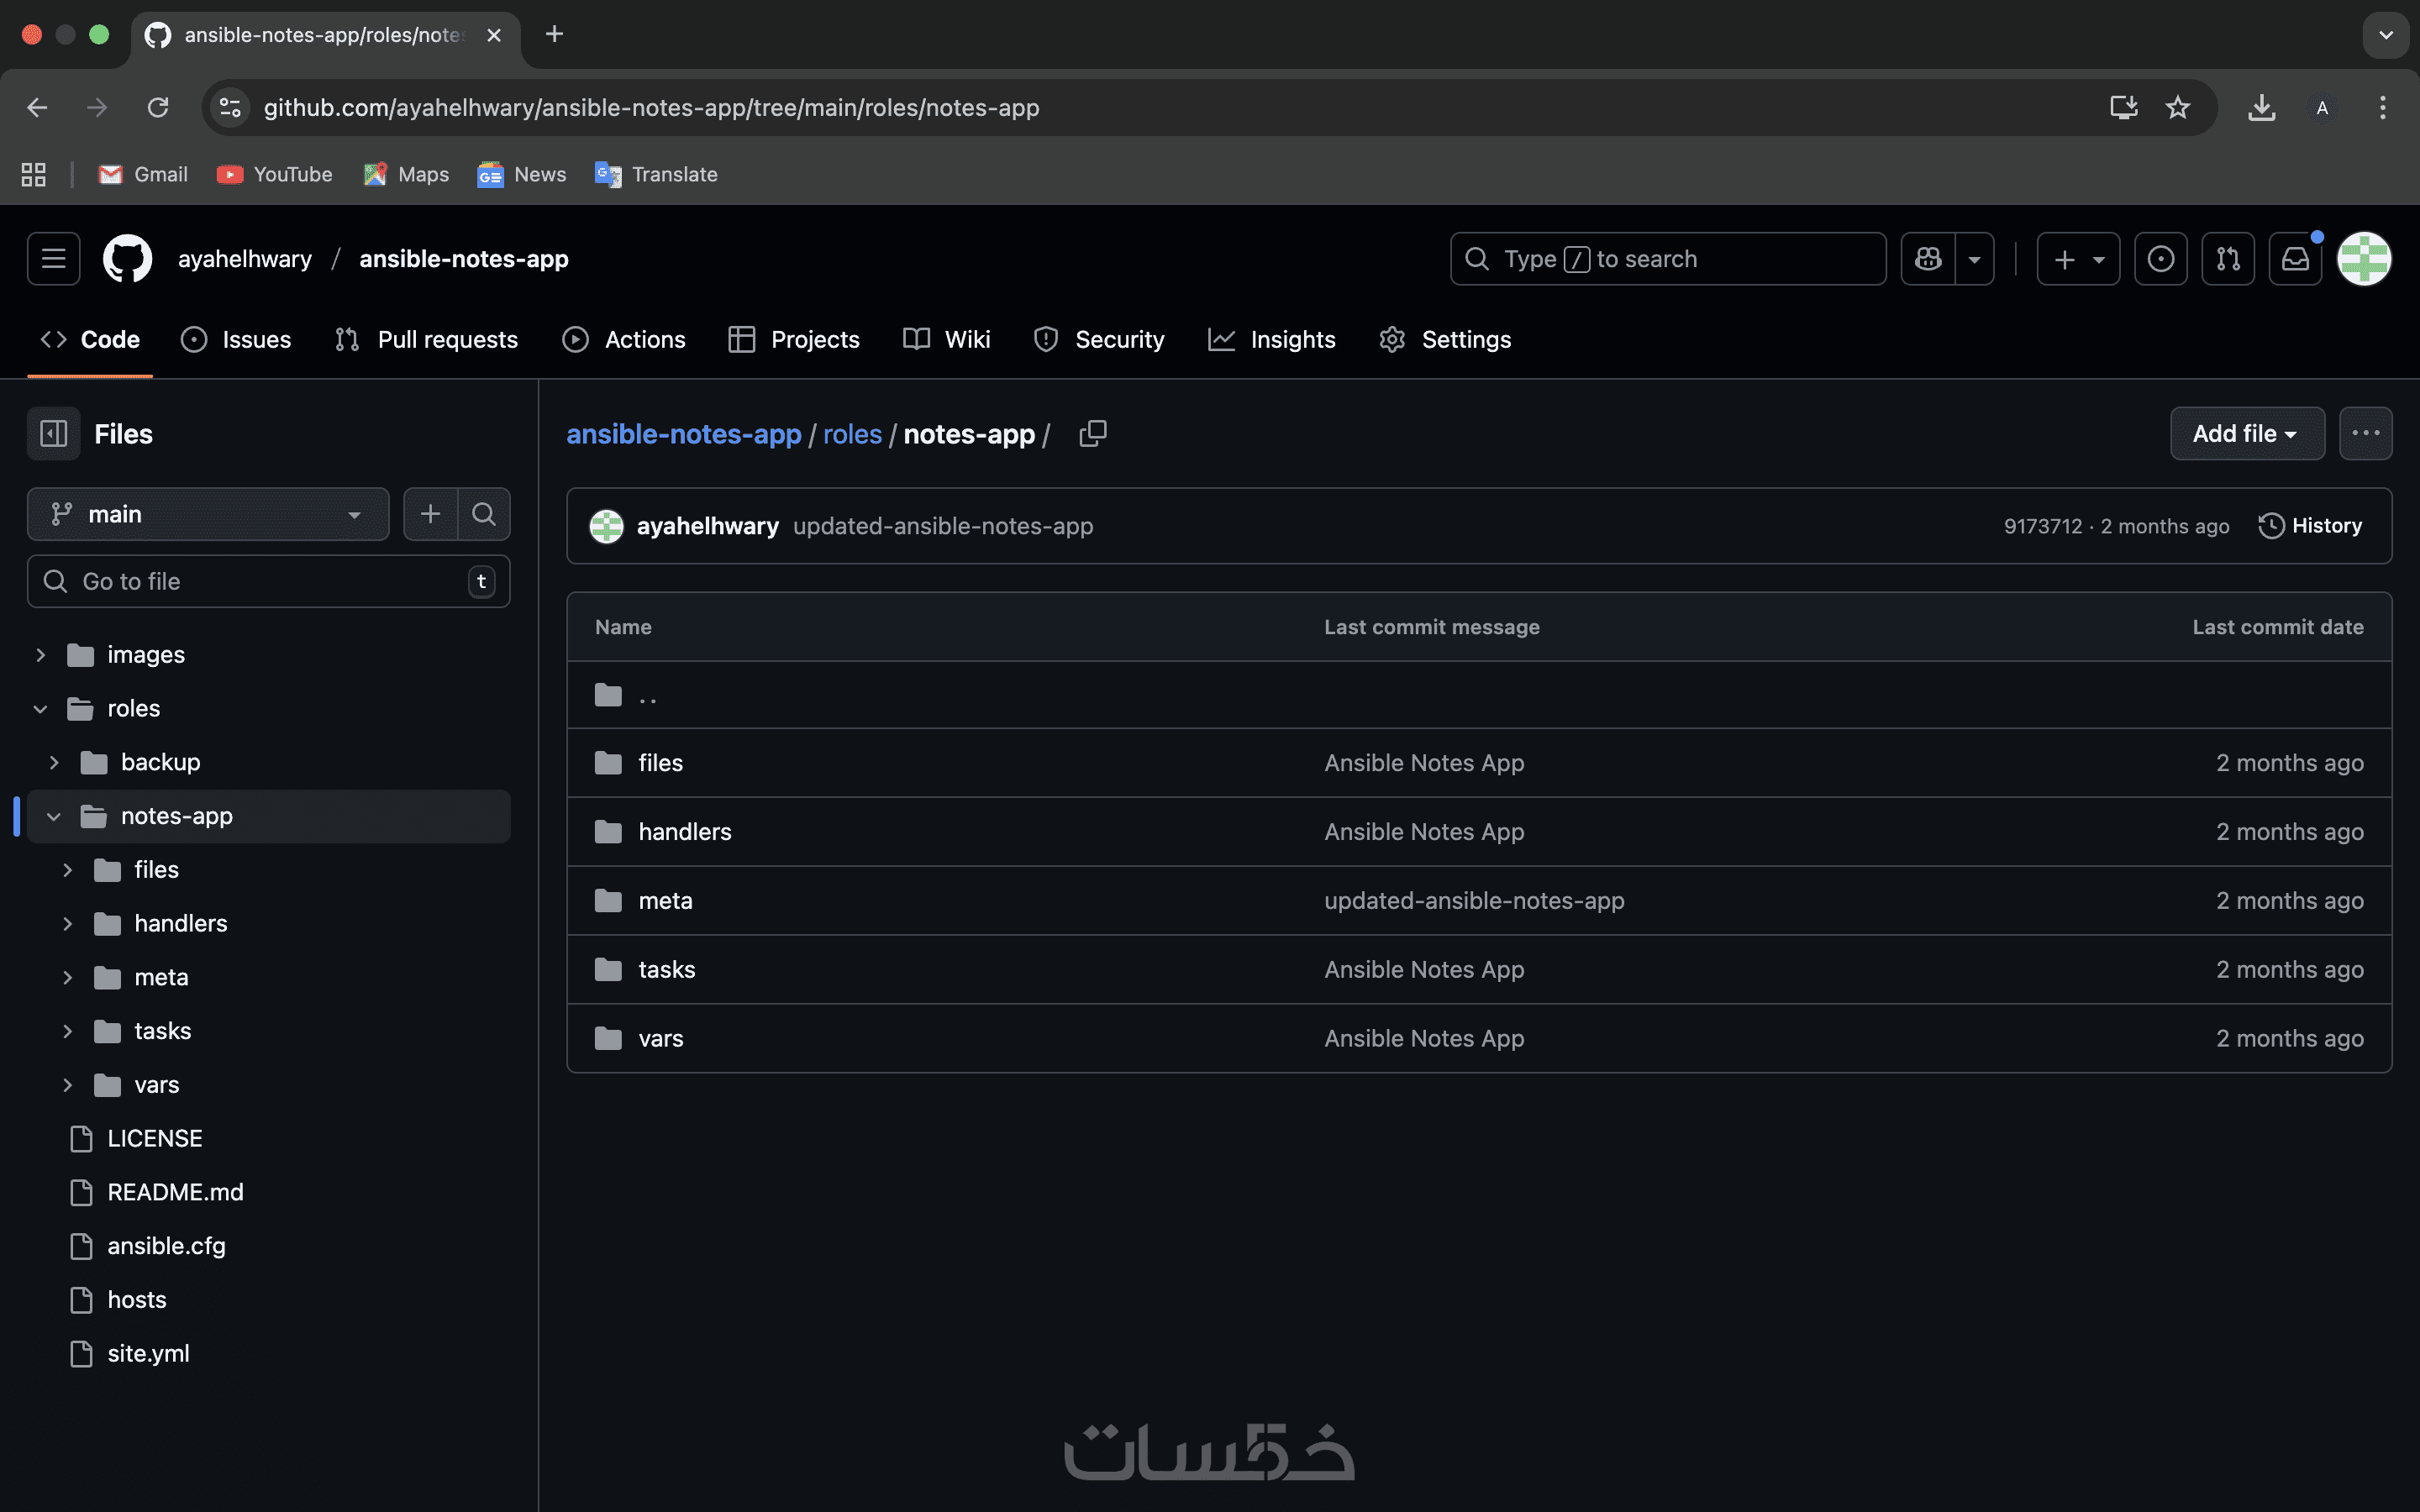Add new file via sidebar plus icon
Image resolution: width=2420 pixels, height=1512 pixels.
point(430,514)
